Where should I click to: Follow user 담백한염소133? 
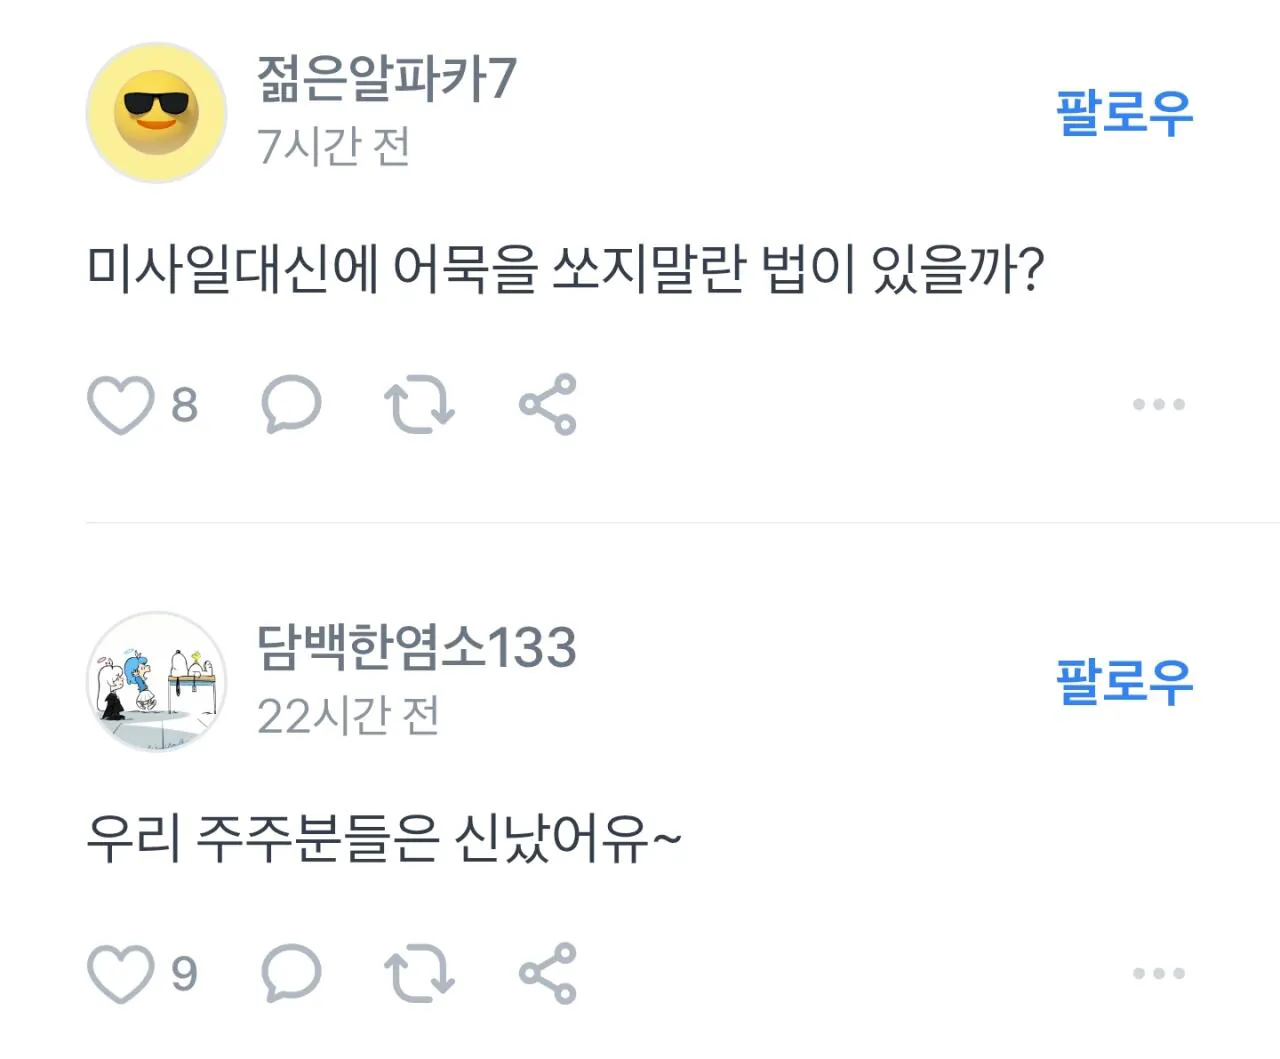1124,681
